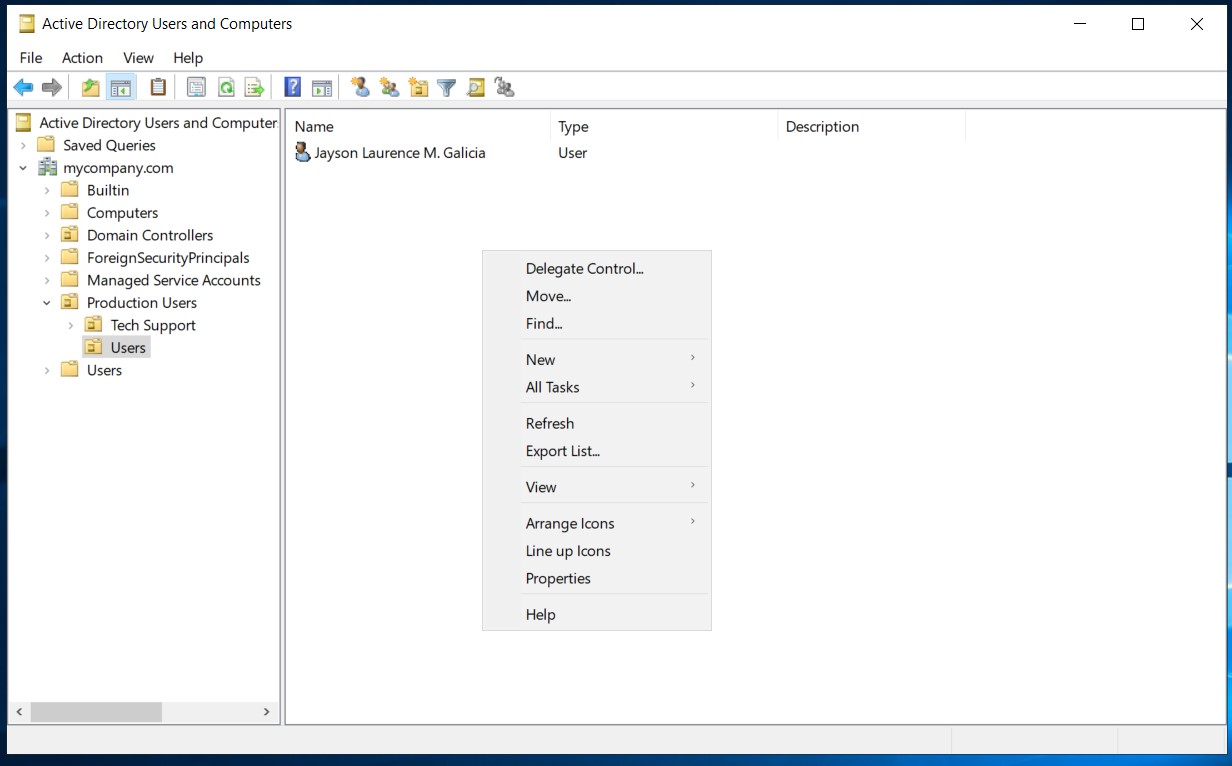Click the Refresh toolbar icon
1232x766 pixels.
click(x=226, y=88)
